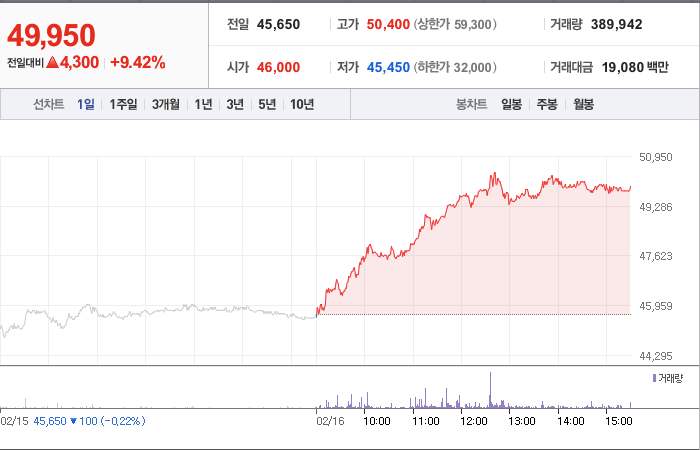Switch to the 1주일 chart range

tap(123, 104)
